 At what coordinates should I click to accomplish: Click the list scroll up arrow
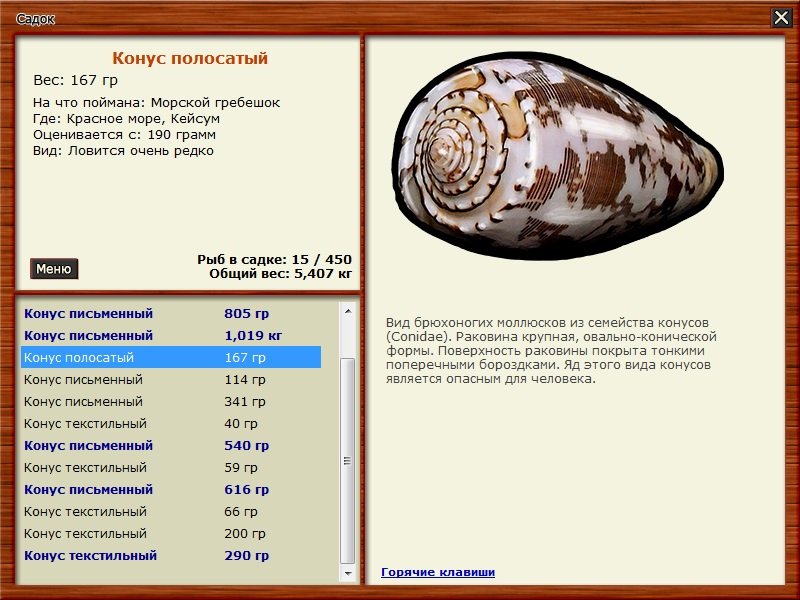tap(348, 311)
